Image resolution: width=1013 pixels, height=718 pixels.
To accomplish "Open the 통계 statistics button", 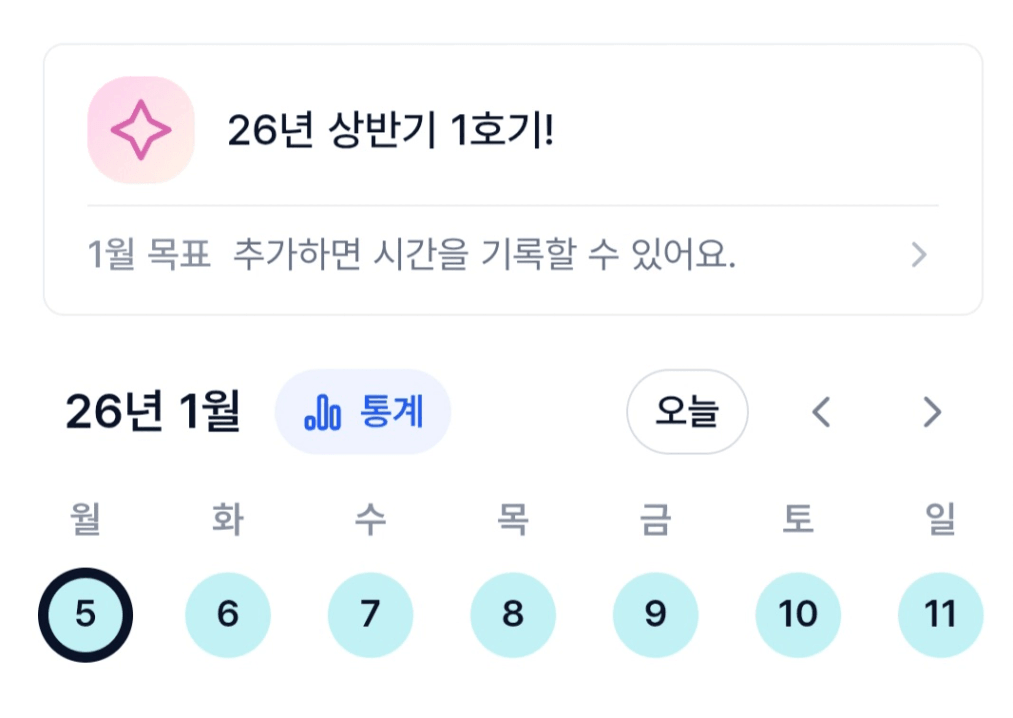I will click(363, 412).
